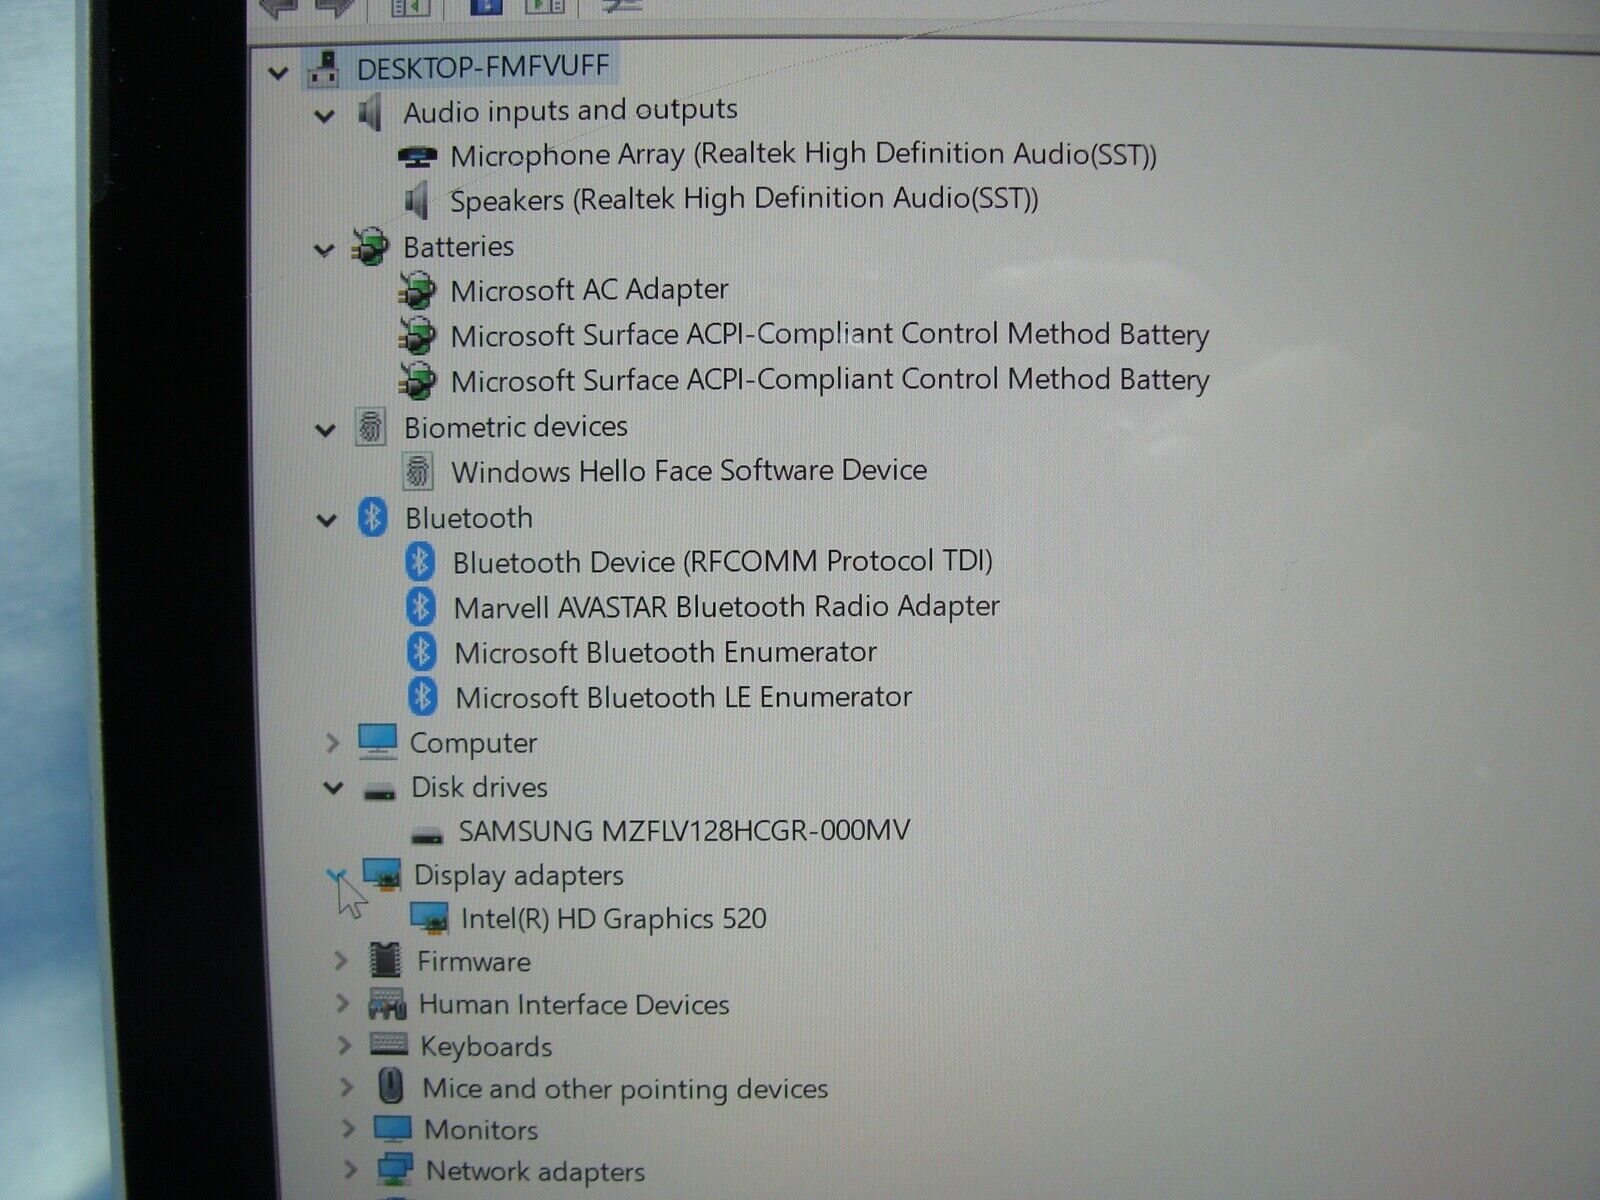
Task: Collapse the Biometric devices category
Action: [x=325, y=431]
